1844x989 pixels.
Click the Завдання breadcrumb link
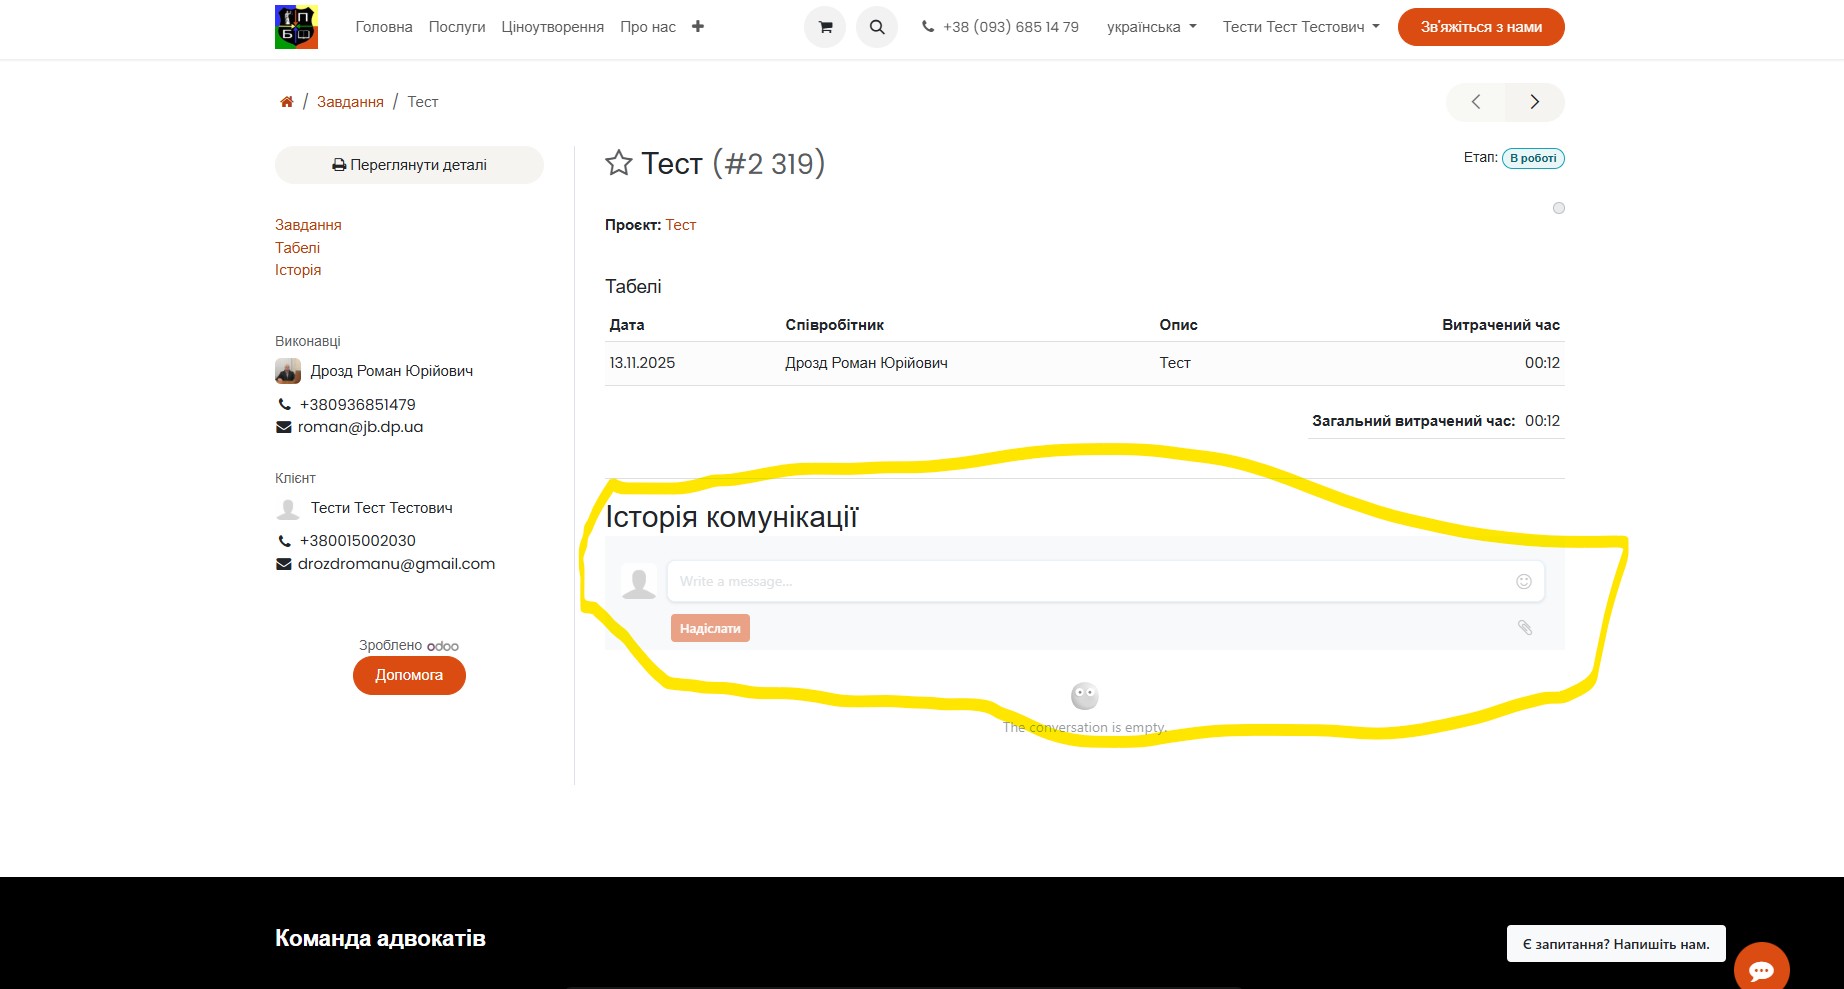[350, 102]
